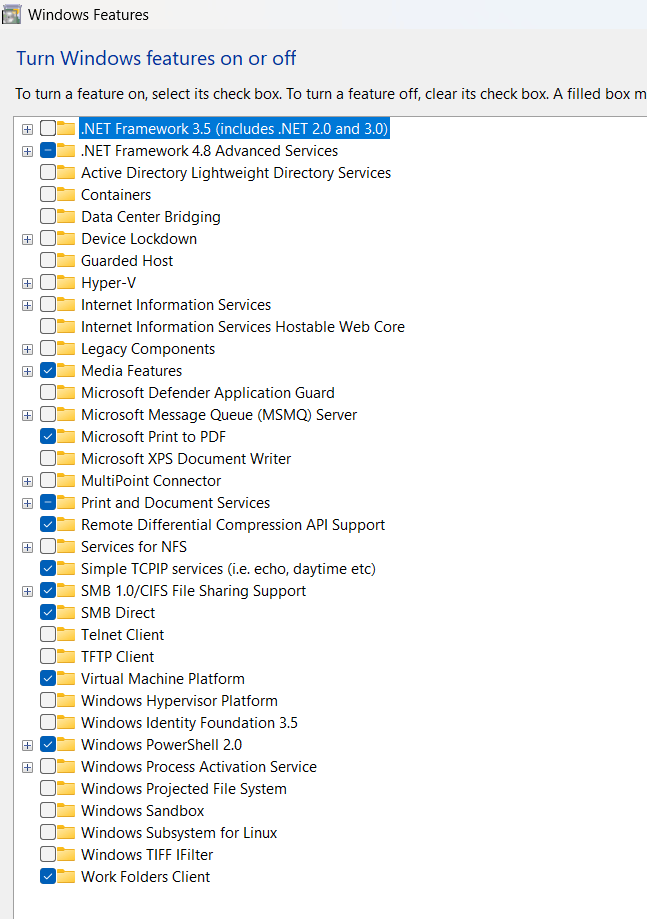Viewport: 647px width, 919px height.
Task: Select the Simple TCPIP services row
Action: [228, 569]
